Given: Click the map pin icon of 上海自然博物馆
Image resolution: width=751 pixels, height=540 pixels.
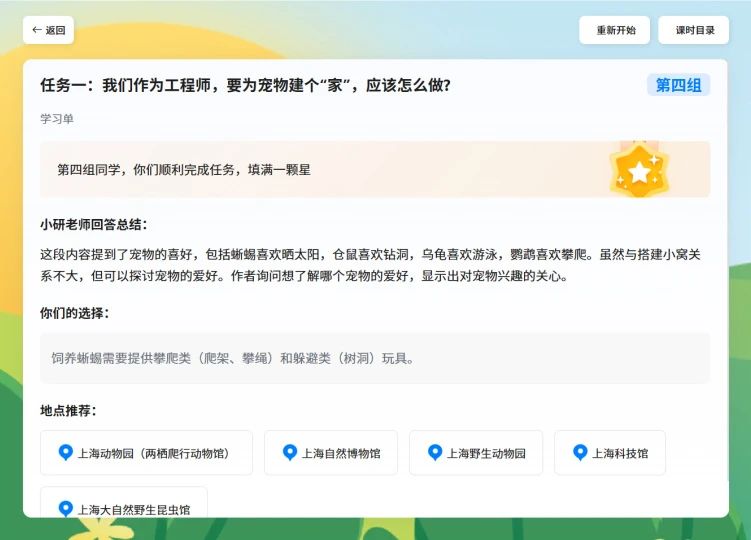Looking at the screenshot, I should (290, 452).
